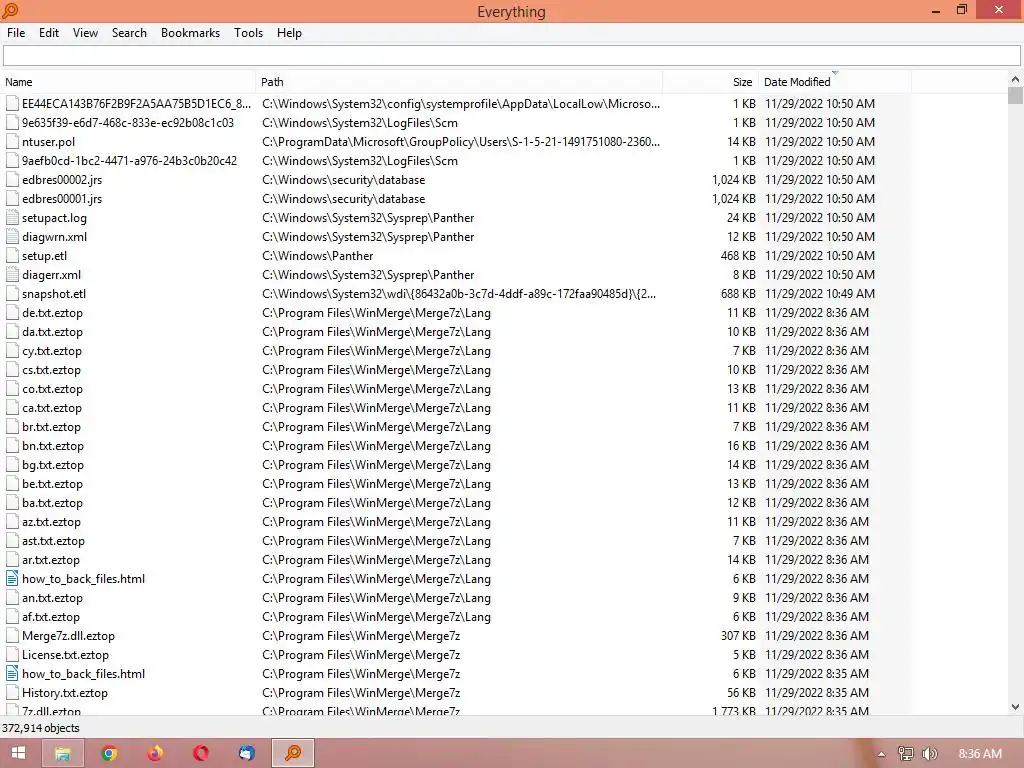Select cs.txt.eztop file name
1024x768 pixels.
(x=52, y=369)
